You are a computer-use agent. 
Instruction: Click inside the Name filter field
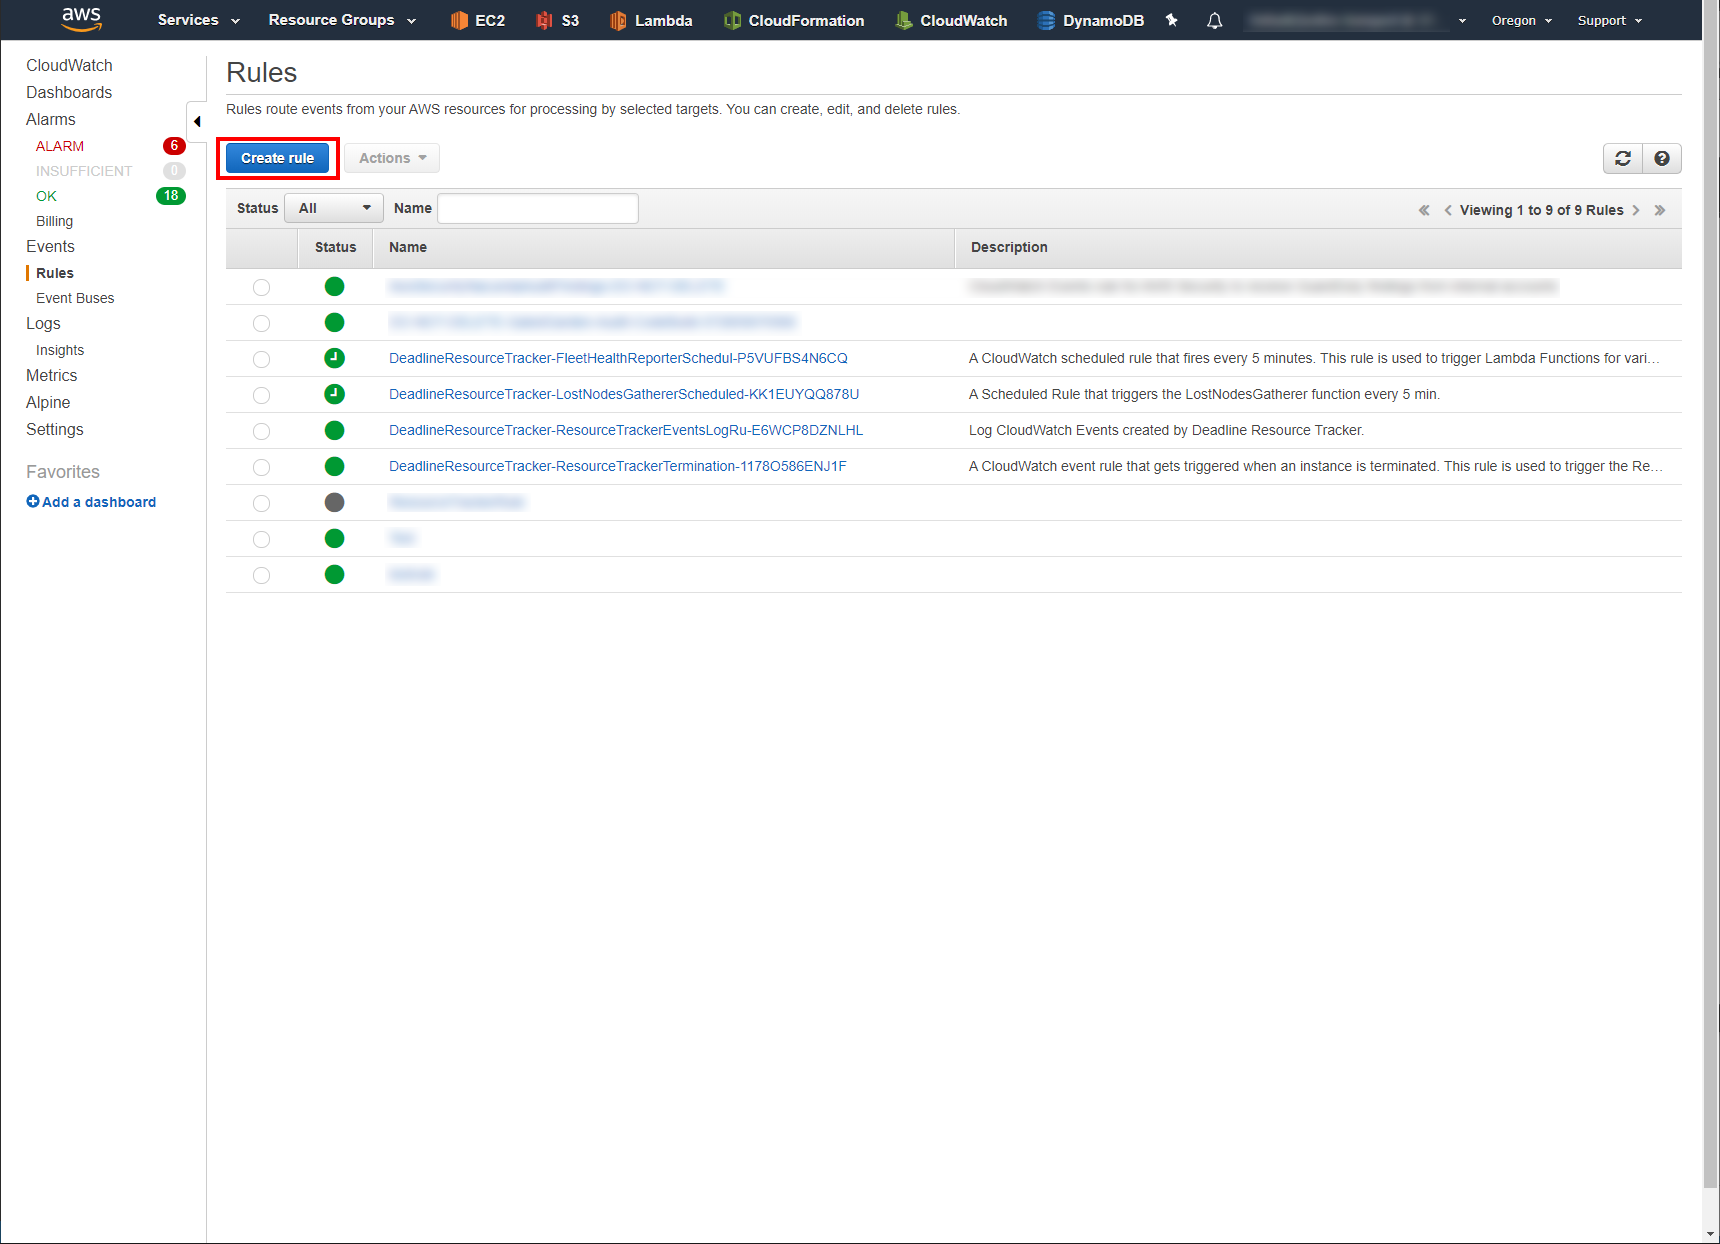click(537, 208)
